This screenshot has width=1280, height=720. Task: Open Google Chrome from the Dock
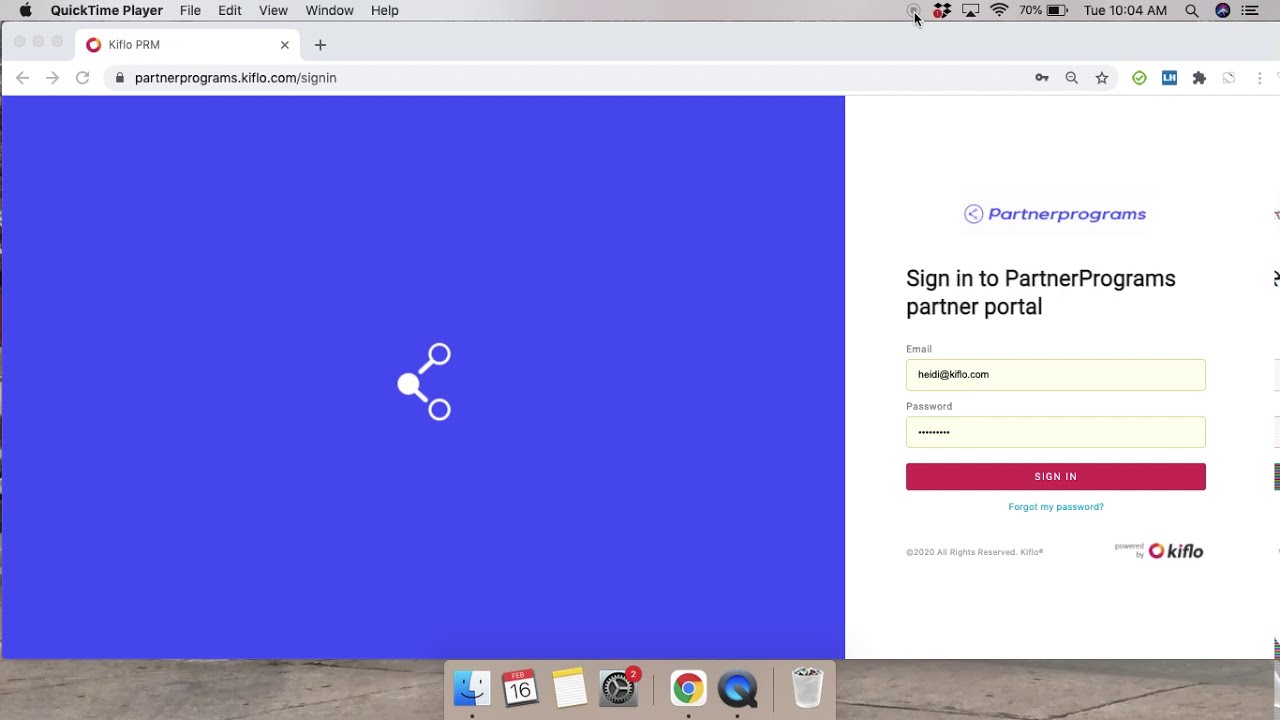pyautogui.click(x=688, y=688)
